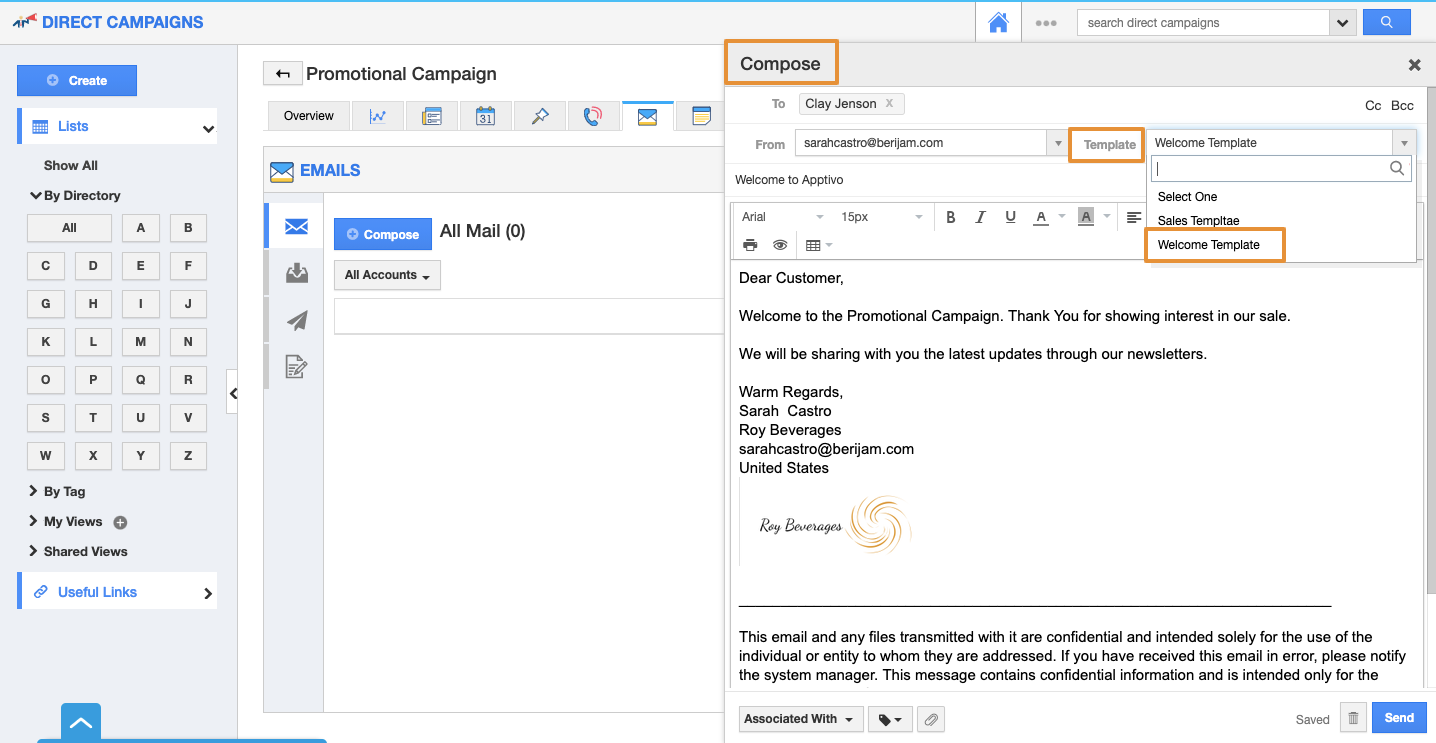Open the Inbox tray icon in sidebar
This screenshot has height=743, width=1436.
click(x=297, y=273)
